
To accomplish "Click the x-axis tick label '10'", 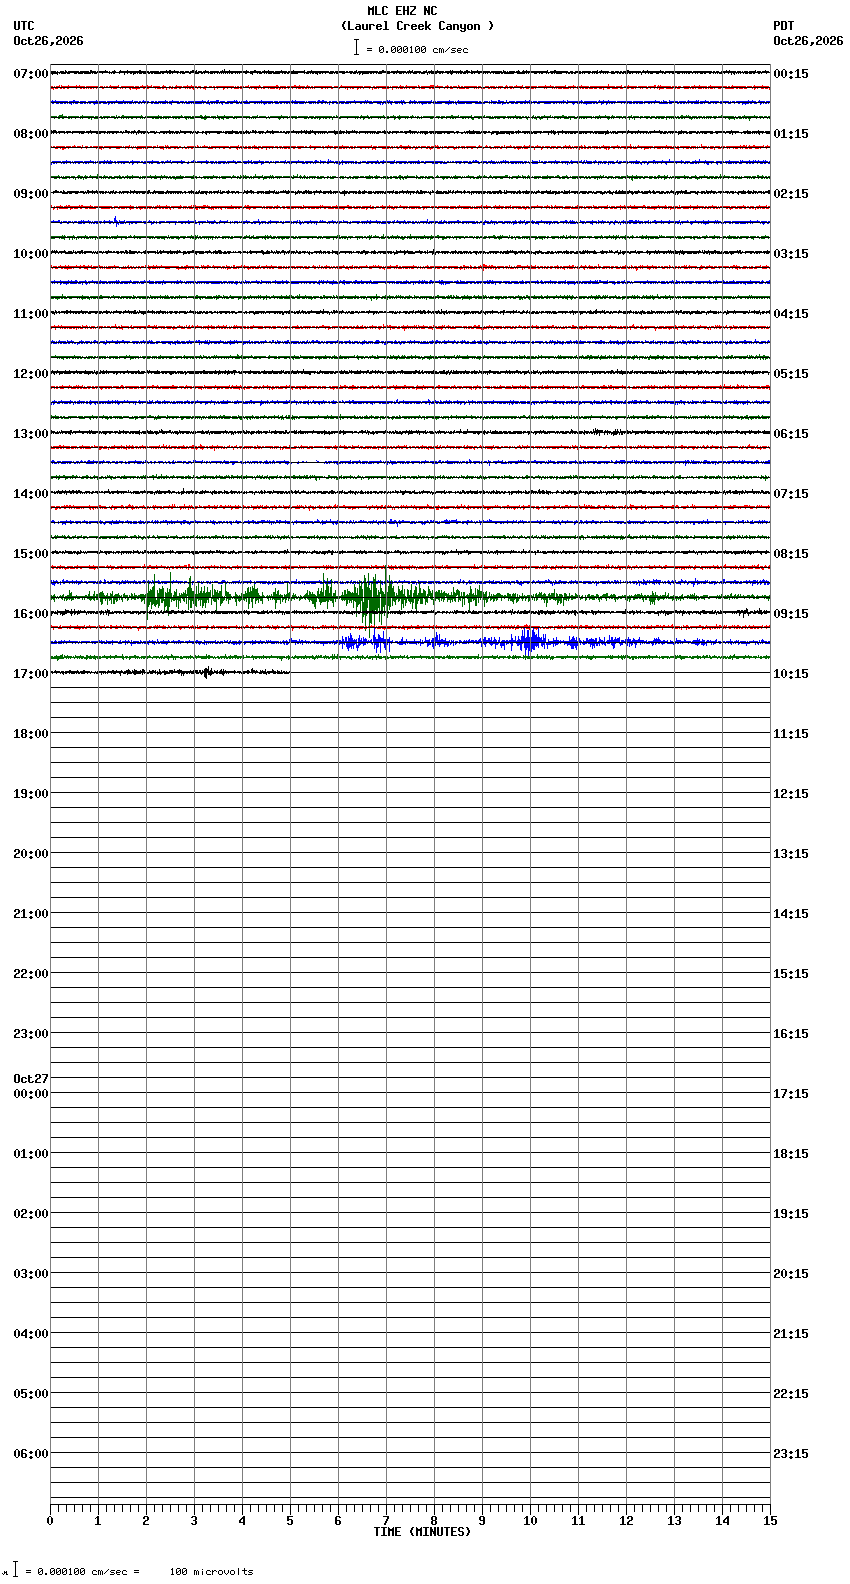I will coord(530,1521).
